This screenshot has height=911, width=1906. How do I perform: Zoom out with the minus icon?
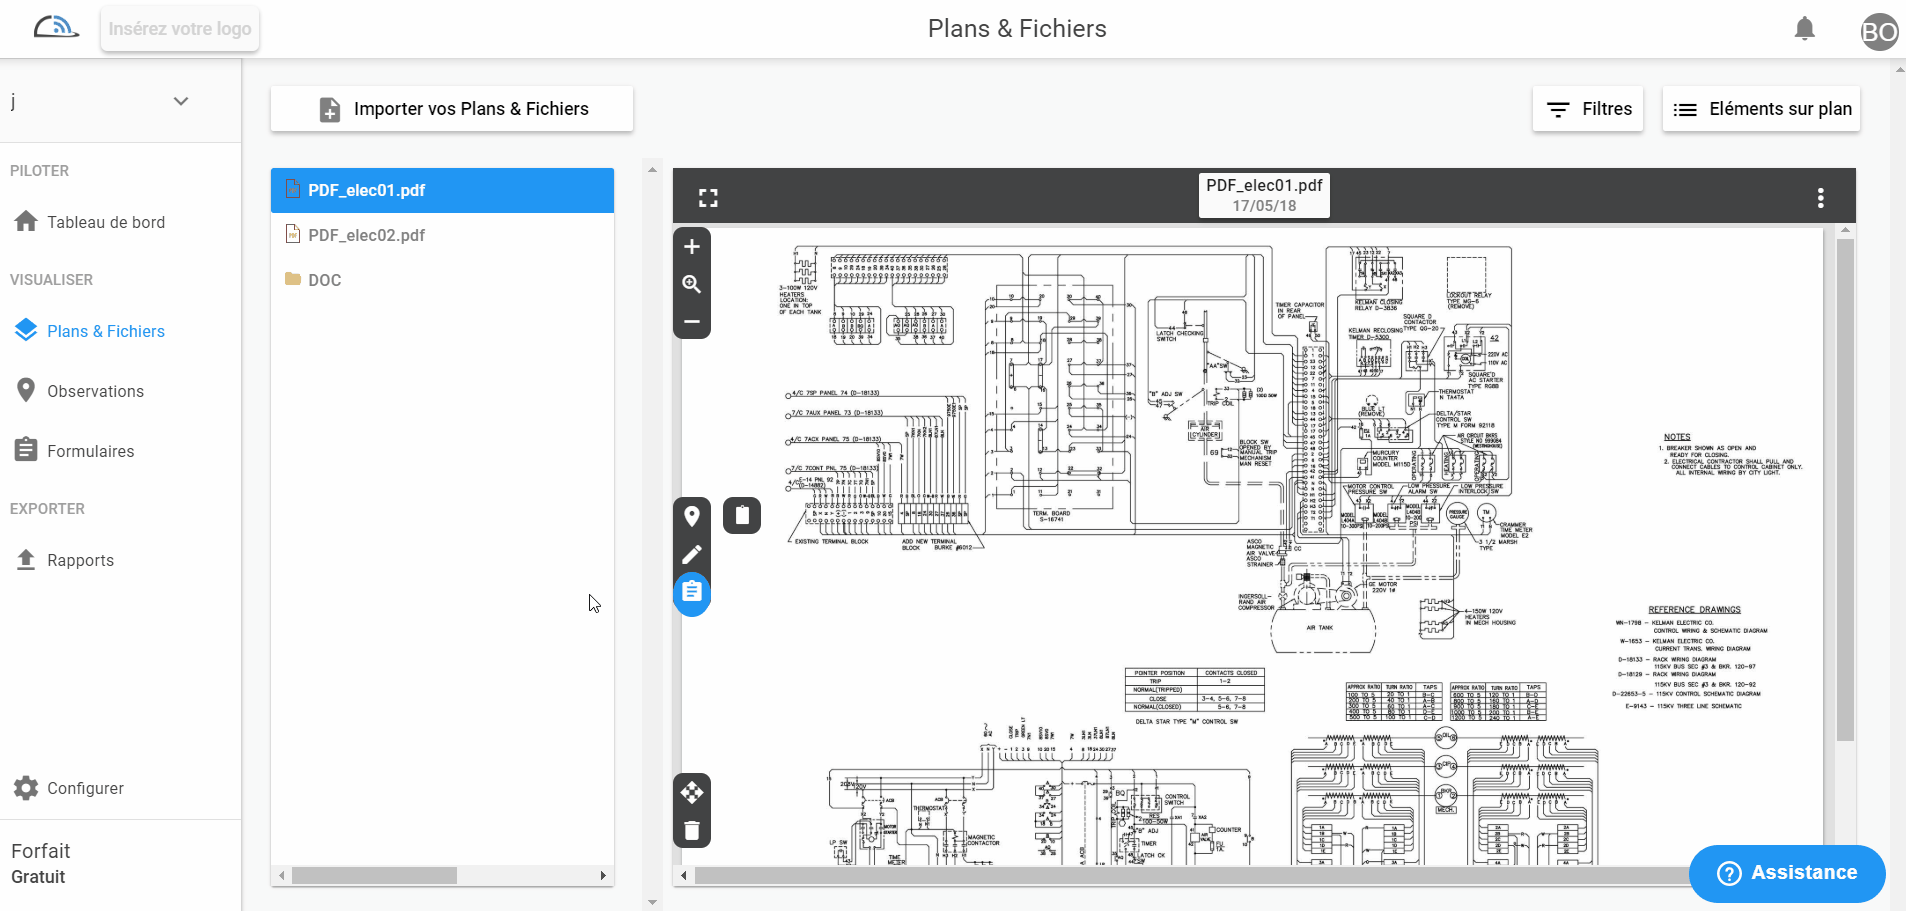click(691, 322)
